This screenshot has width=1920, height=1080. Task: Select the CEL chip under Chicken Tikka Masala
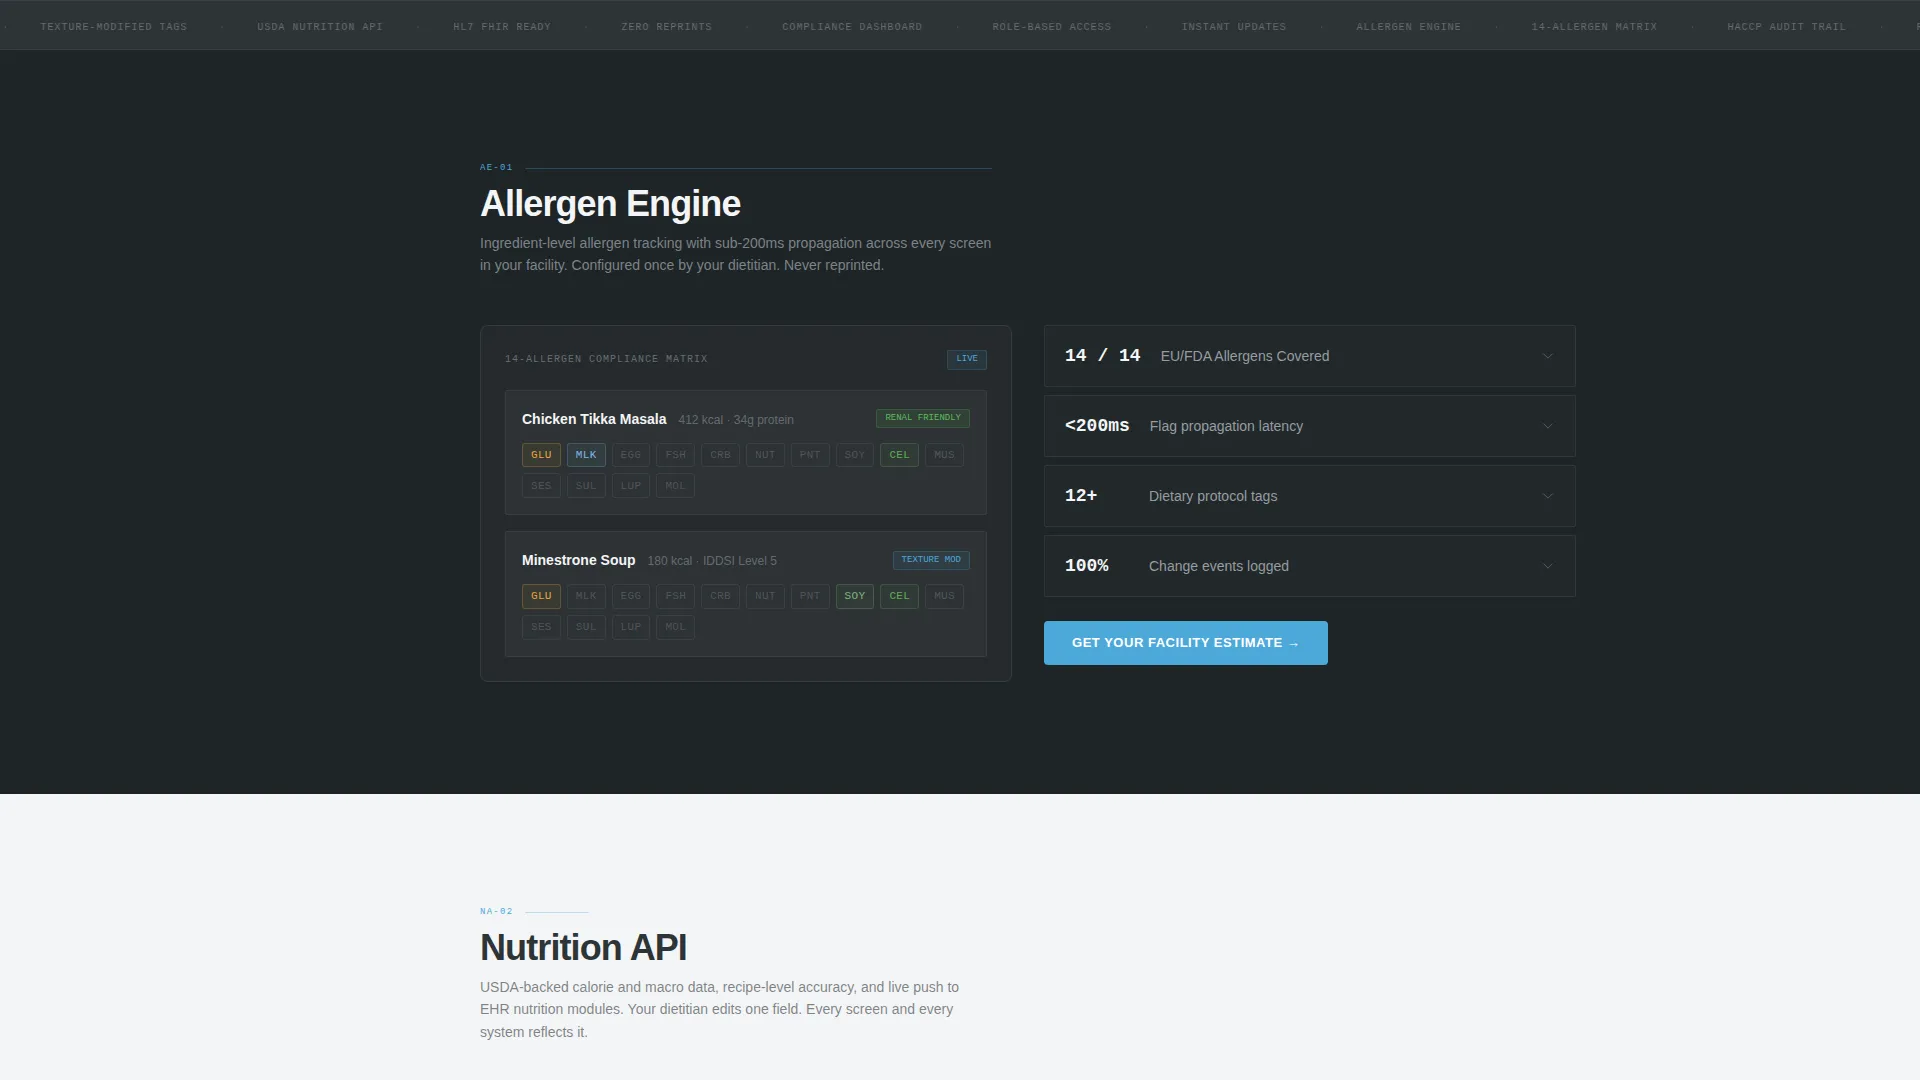899,455
